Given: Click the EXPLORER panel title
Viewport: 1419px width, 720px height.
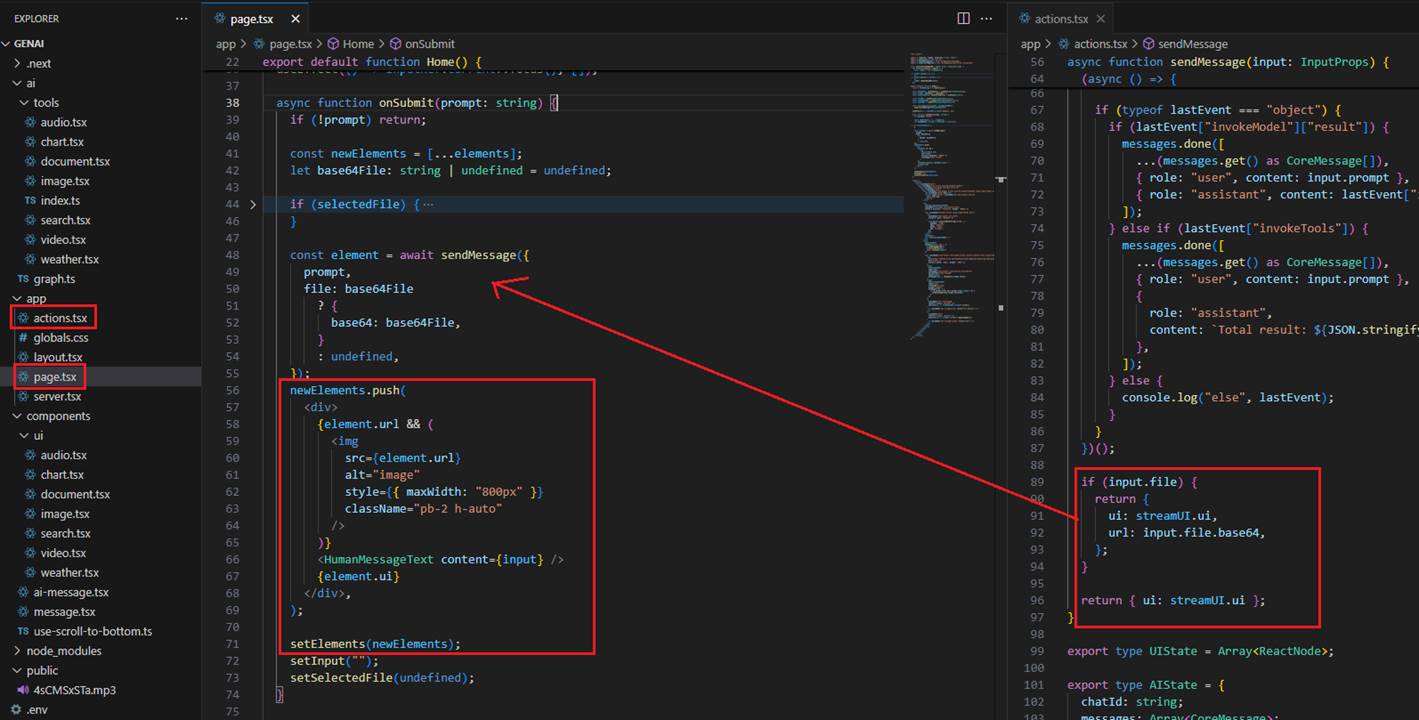Looking at the screenshot, I should (37, 19).
